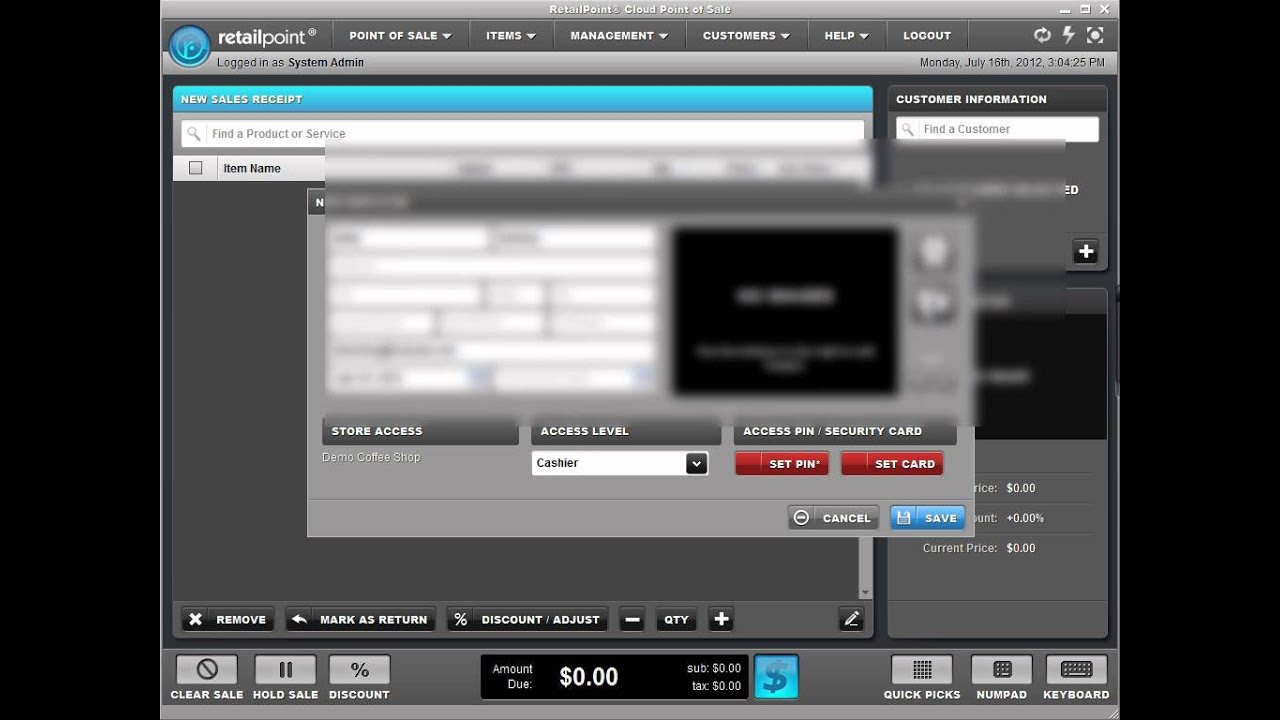Click the plus icon to add customer
The height and width of the screenshot is (720, 1280).
point(1086,252)
